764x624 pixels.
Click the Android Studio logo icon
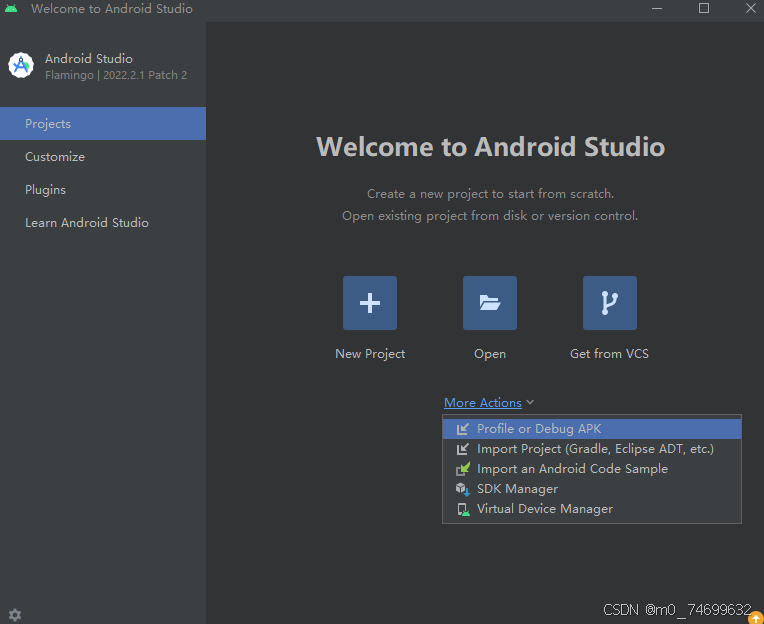21,65
